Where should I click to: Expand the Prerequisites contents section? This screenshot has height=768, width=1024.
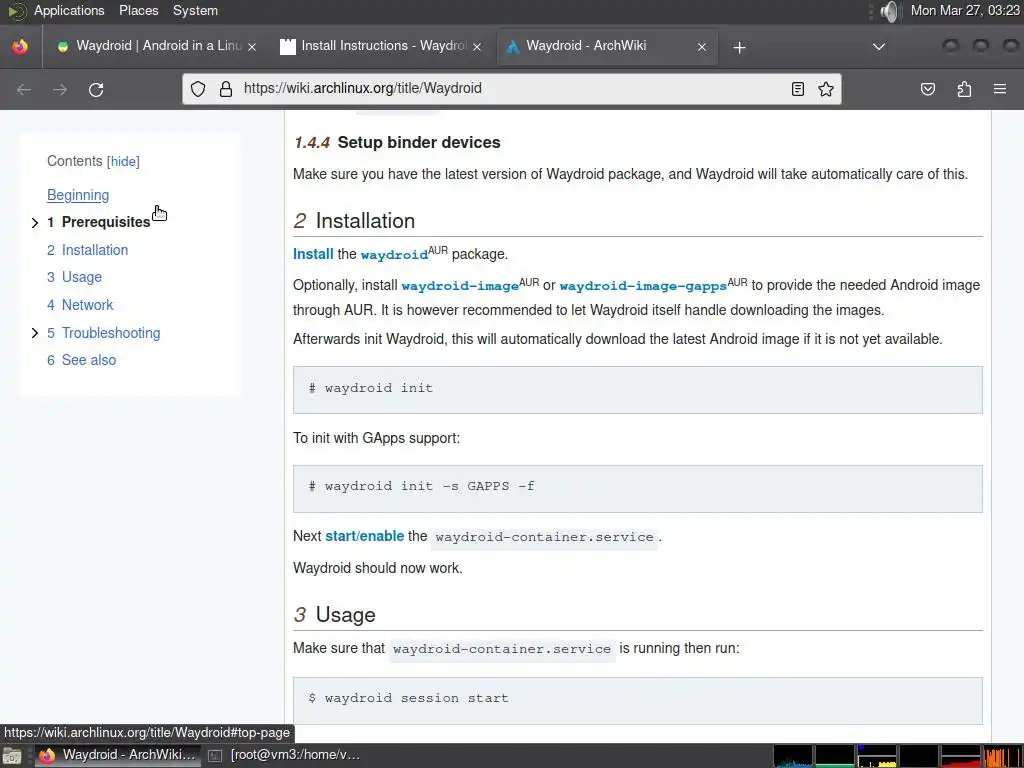[35, 223]
